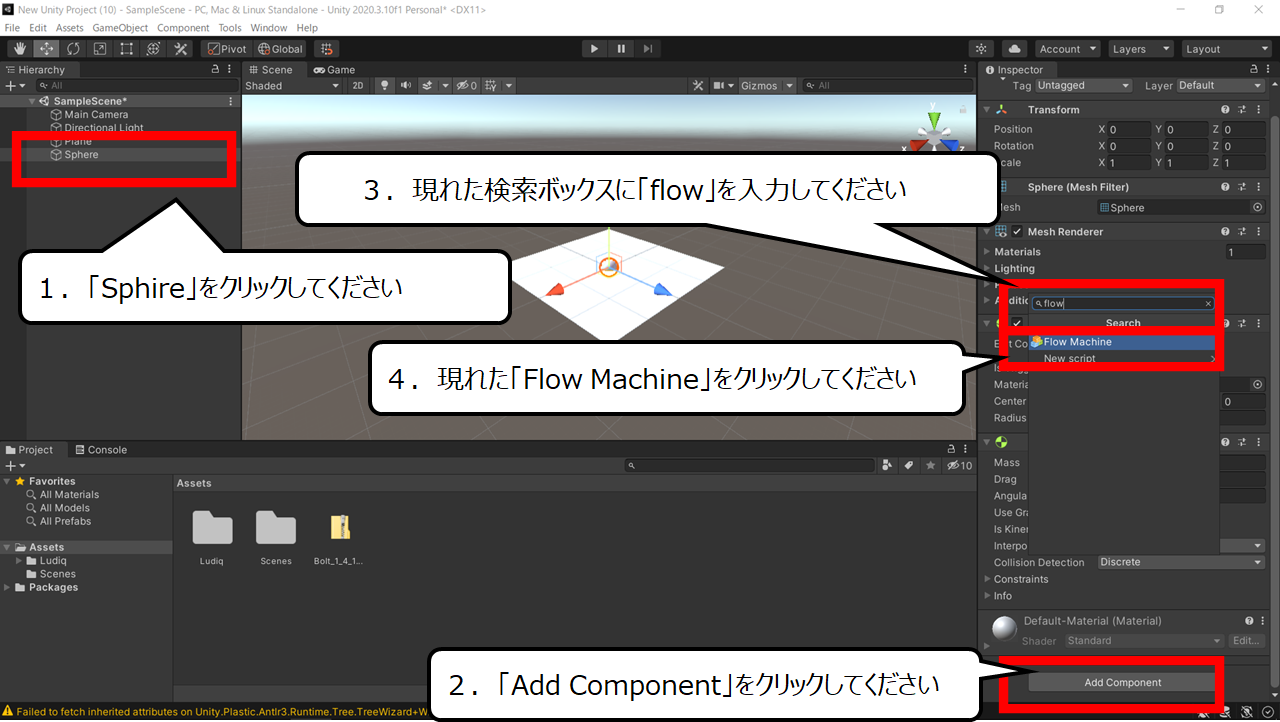Open the scene camera settings icon
1280x722 pixels.
[x=719, y=85]
